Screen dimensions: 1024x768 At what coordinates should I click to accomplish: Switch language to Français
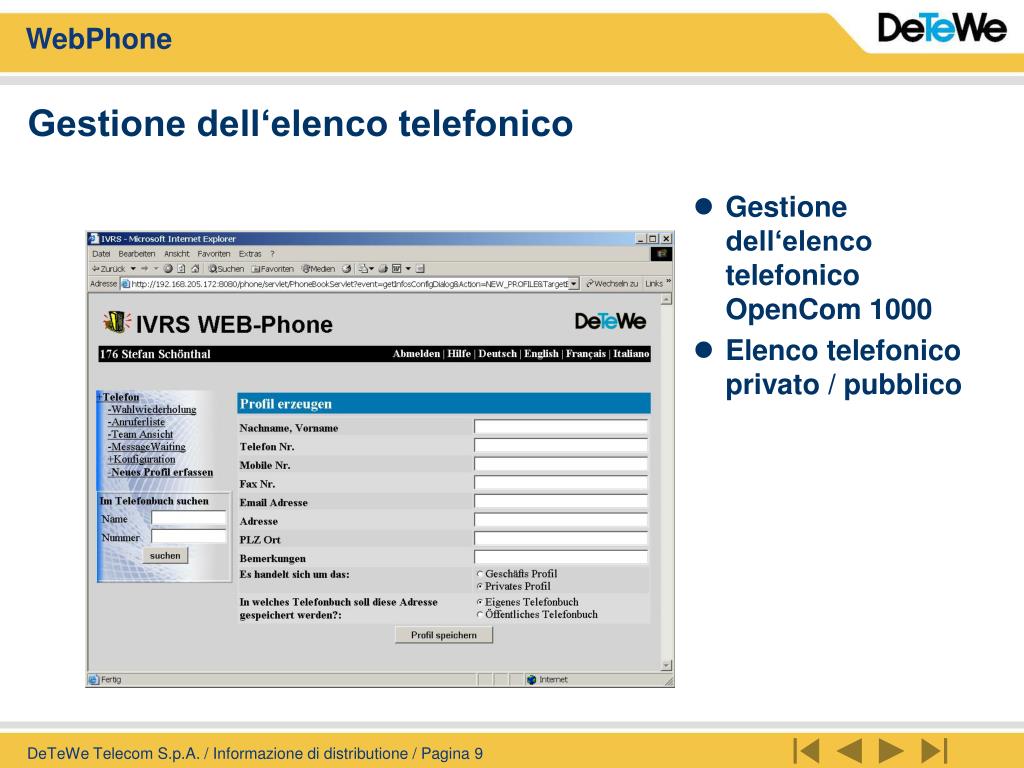click(586, 353)
